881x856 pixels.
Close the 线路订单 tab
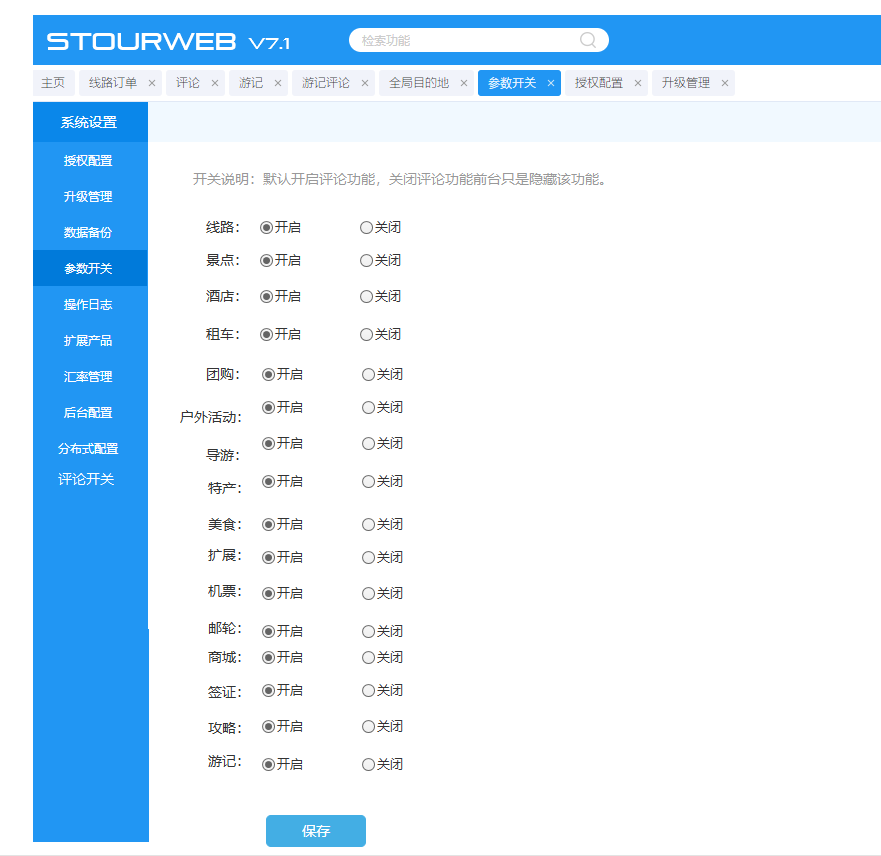(152, 83)
